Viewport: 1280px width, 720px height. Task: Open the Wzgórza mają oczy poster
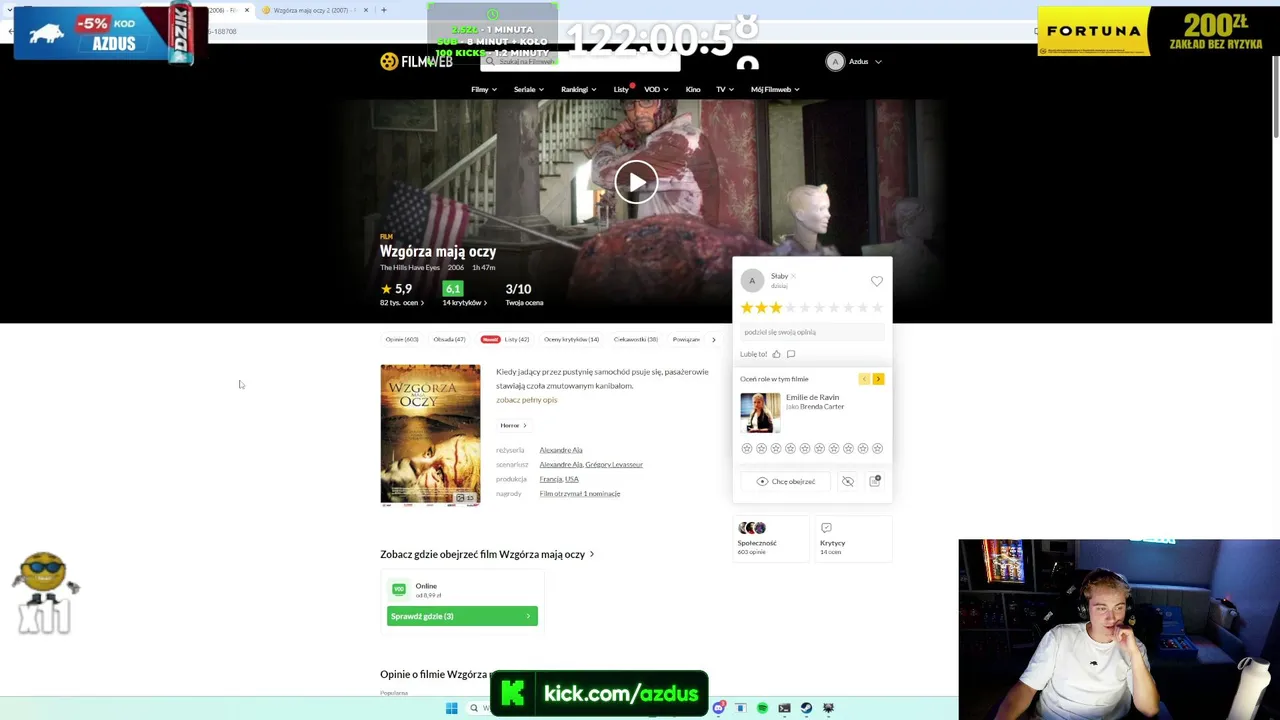(430, 435)
